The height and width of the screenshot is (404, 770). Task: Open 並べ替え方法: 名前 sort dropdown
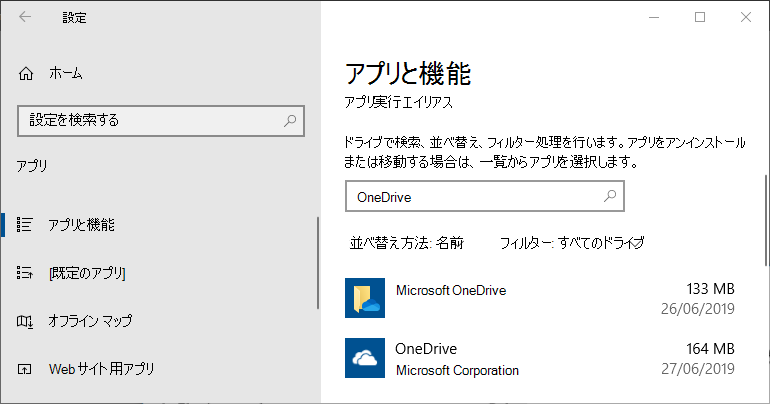click(x=406, y=243)
